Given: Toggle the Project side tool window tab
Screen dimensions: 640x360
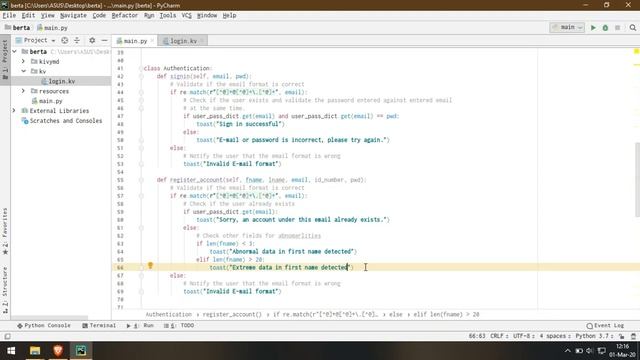Looking at the screenshot, I should [x=5, y=60].
